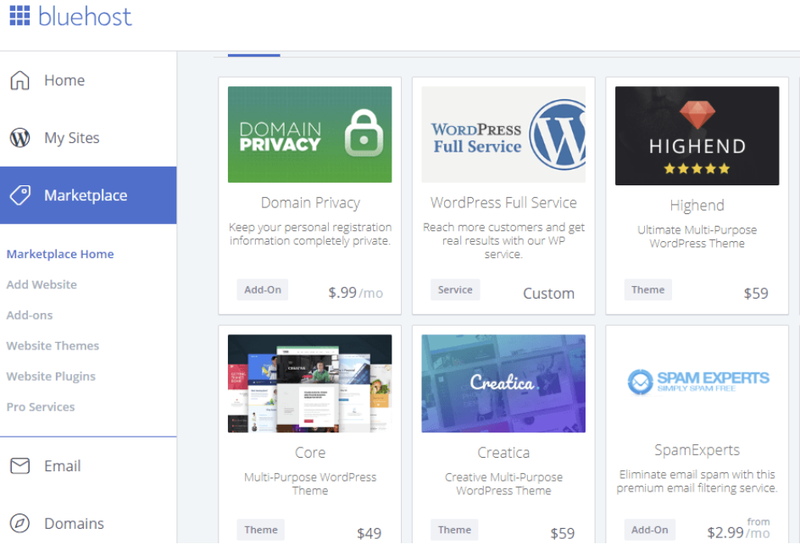800x550 pixels.
Task: Click the $49 price on Core card
Action: point(369,533)
